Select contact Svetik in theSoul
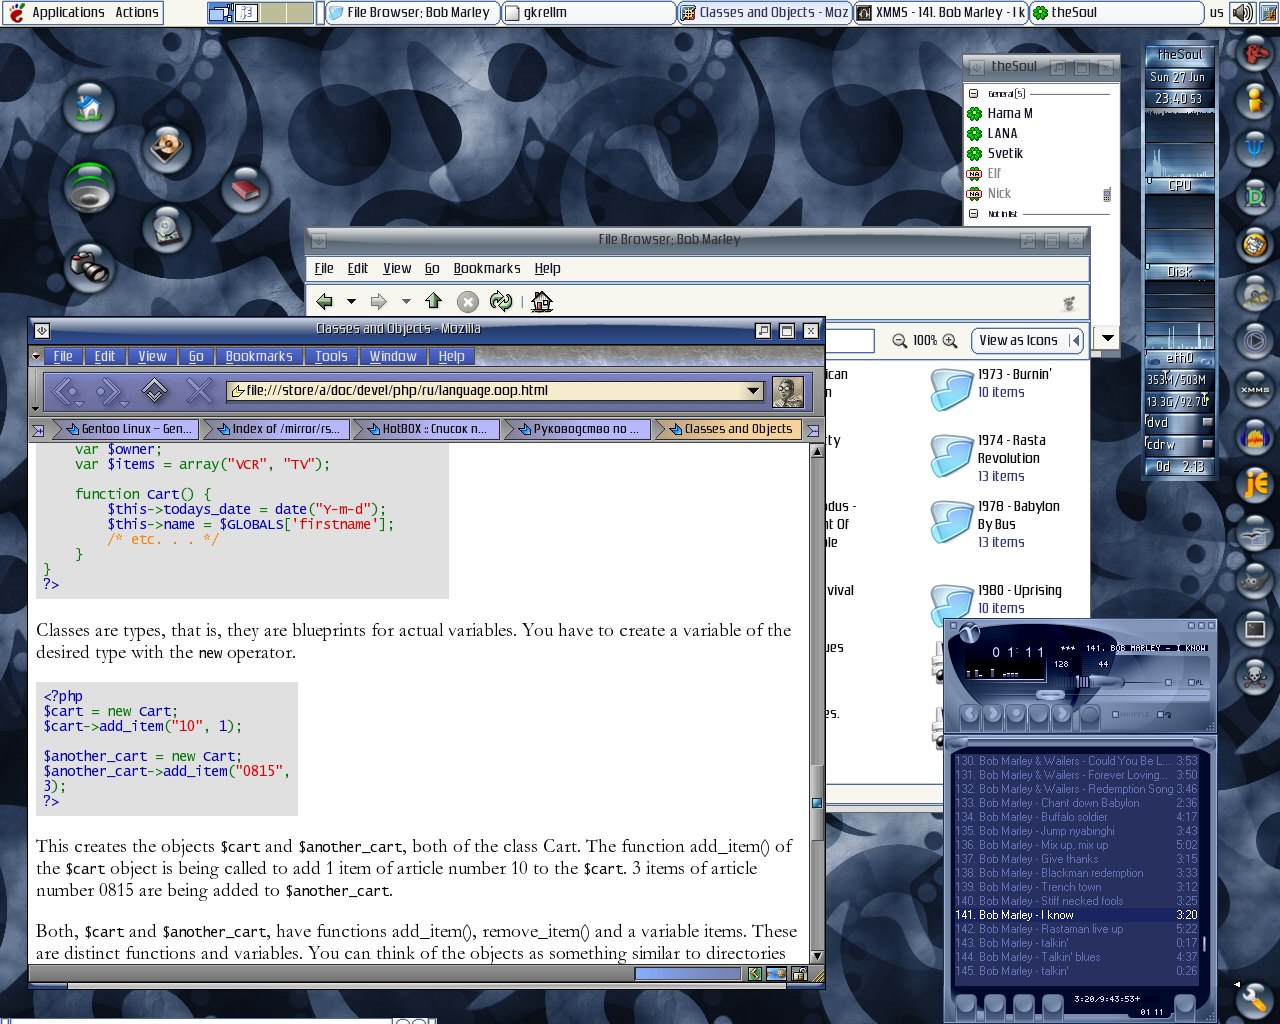 pyautogui.click(x=1005, y=153)
